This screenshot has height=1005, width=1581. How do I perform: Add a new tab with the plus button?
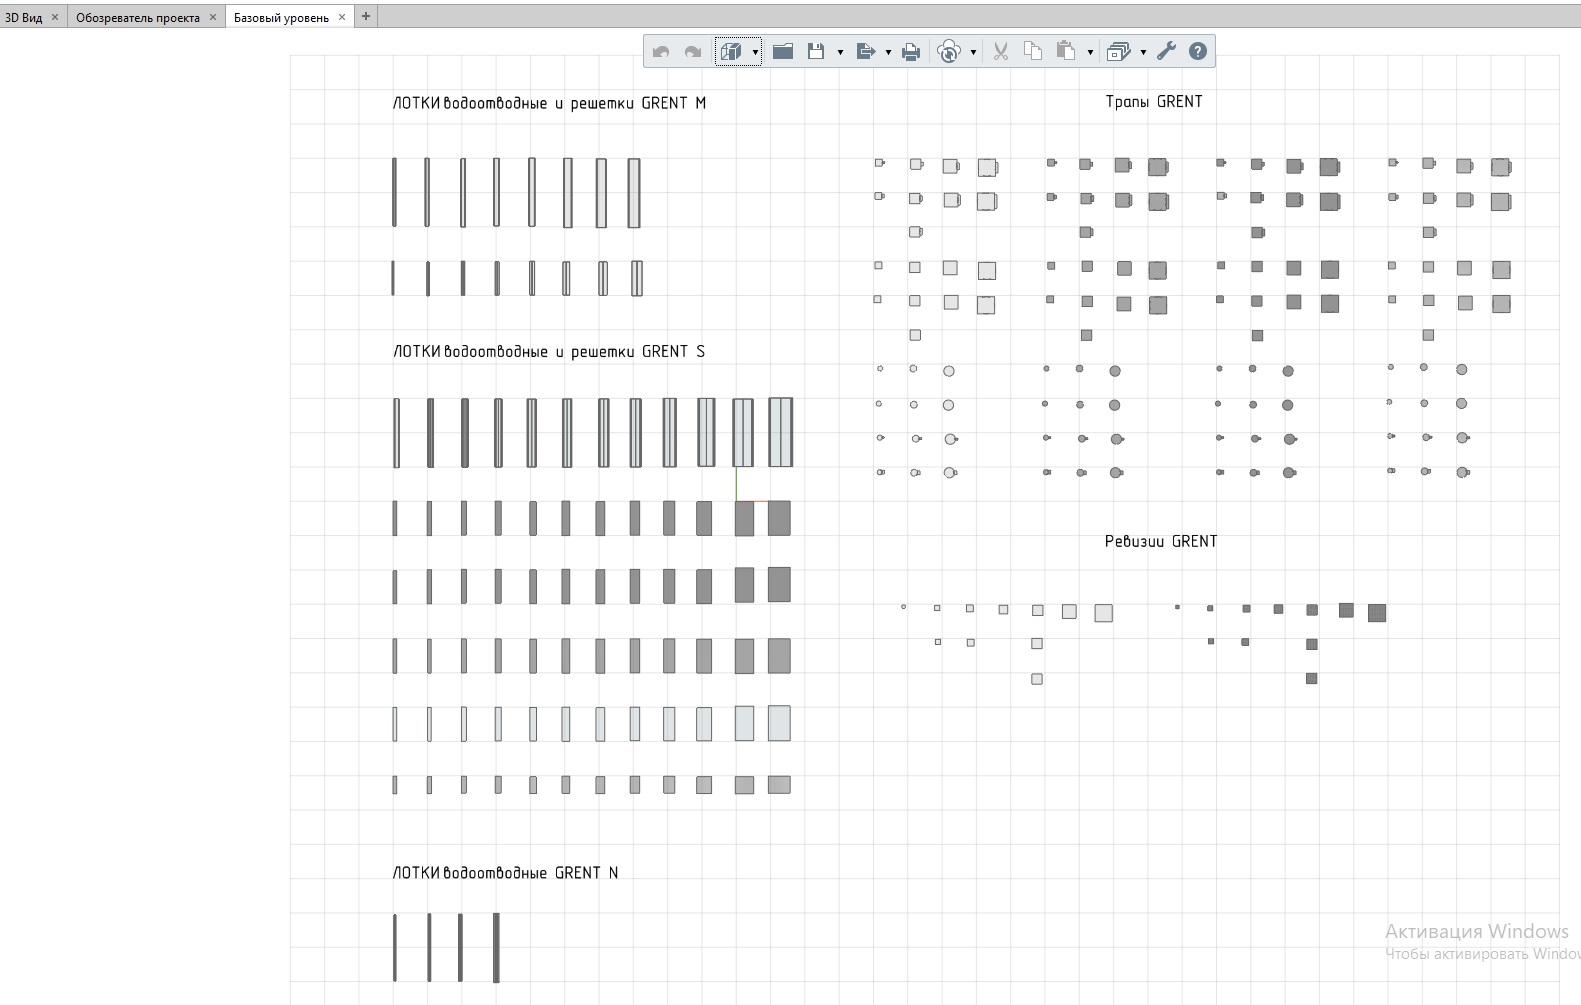[x=366, y=16]
